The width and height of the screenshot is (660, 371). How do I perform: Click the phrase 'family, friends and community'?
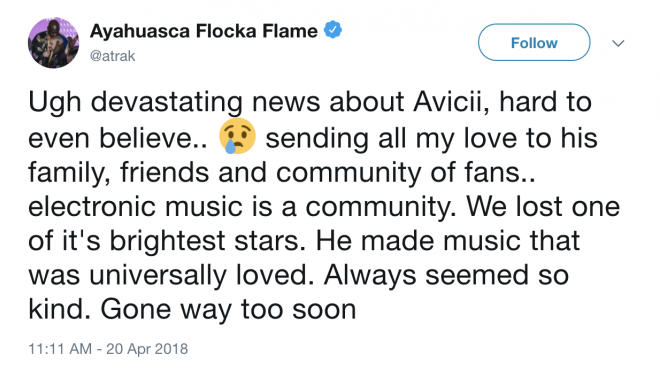(x=225, y=173)
